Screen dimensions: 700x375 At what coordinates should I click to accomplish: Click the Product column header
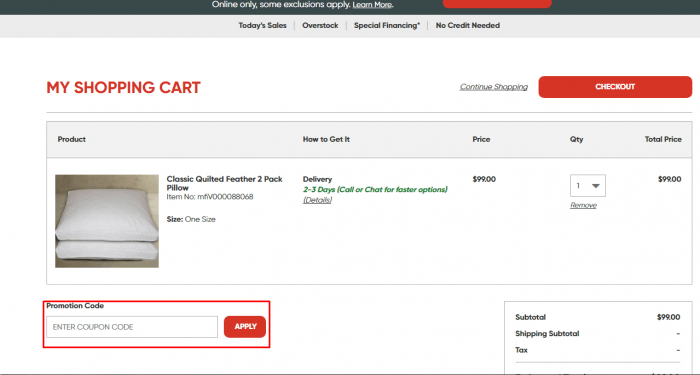pyautogui.click(x=71, y=139)
